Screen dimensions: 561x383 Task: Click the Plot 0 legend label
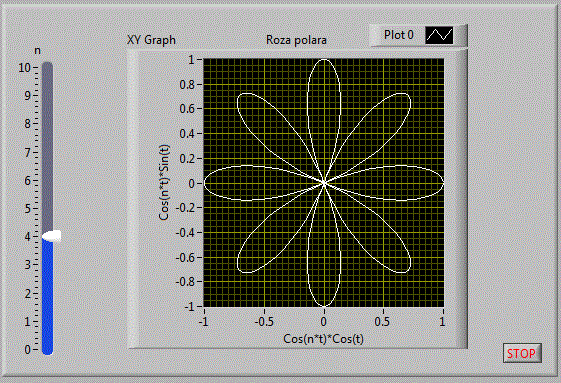coord(399,35)
